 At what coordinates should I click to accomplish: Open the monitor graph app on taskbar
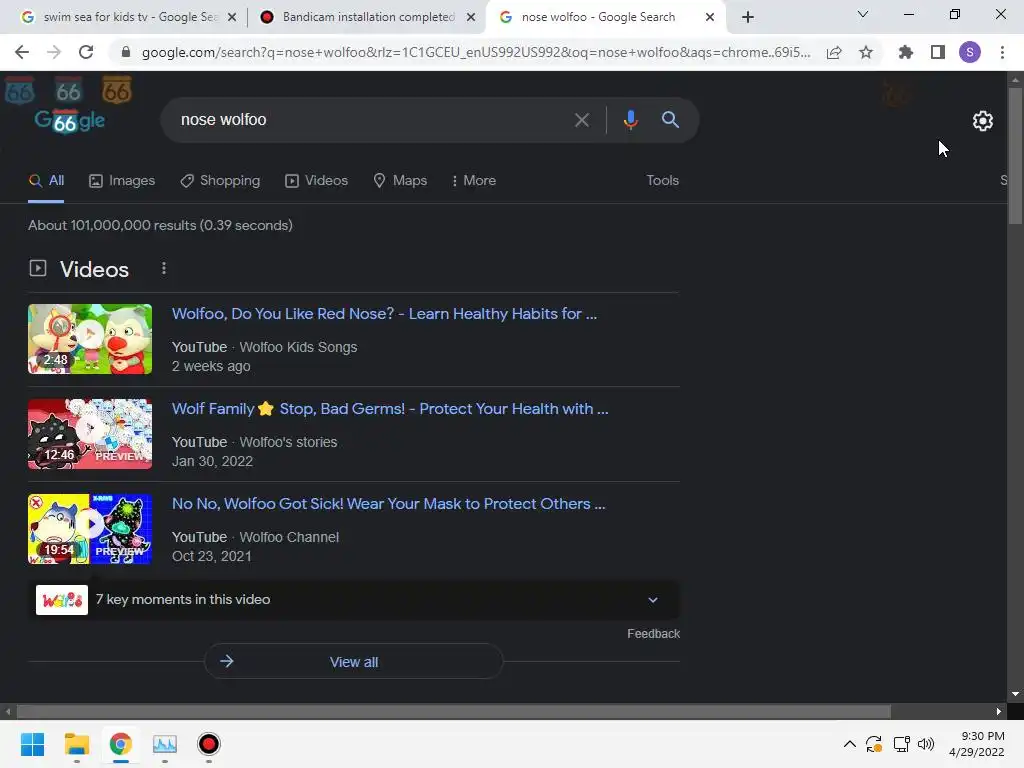(165, 744)
